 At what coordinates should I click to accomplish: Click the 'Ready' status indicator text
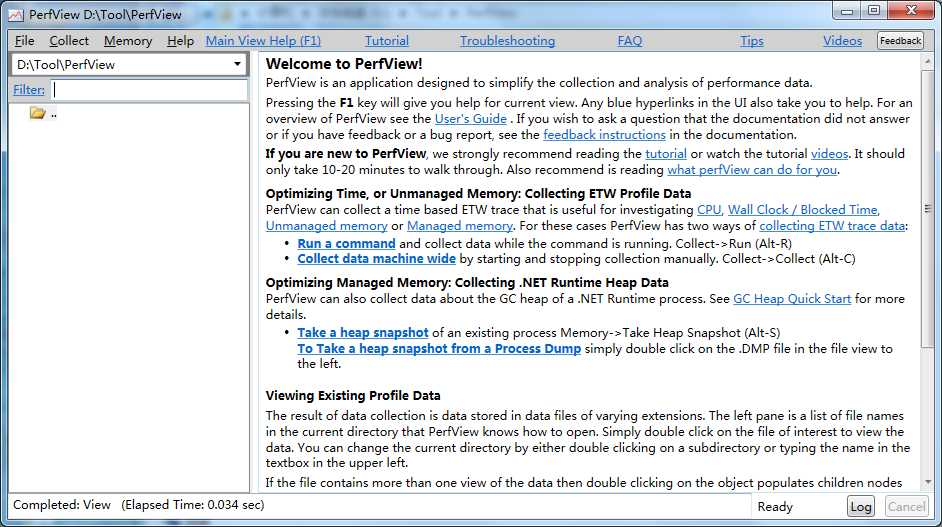tap(775, 507)
